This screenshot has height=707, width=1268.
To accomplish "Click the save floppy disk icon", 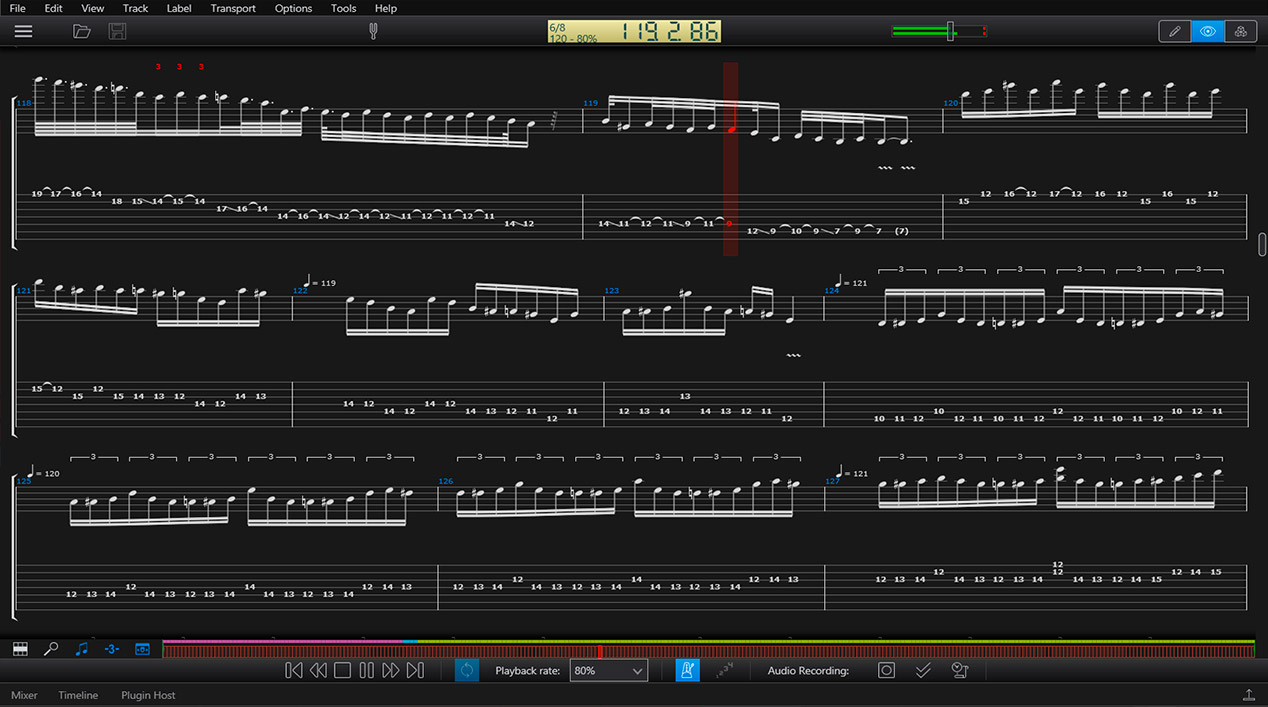I will point(117,31).
